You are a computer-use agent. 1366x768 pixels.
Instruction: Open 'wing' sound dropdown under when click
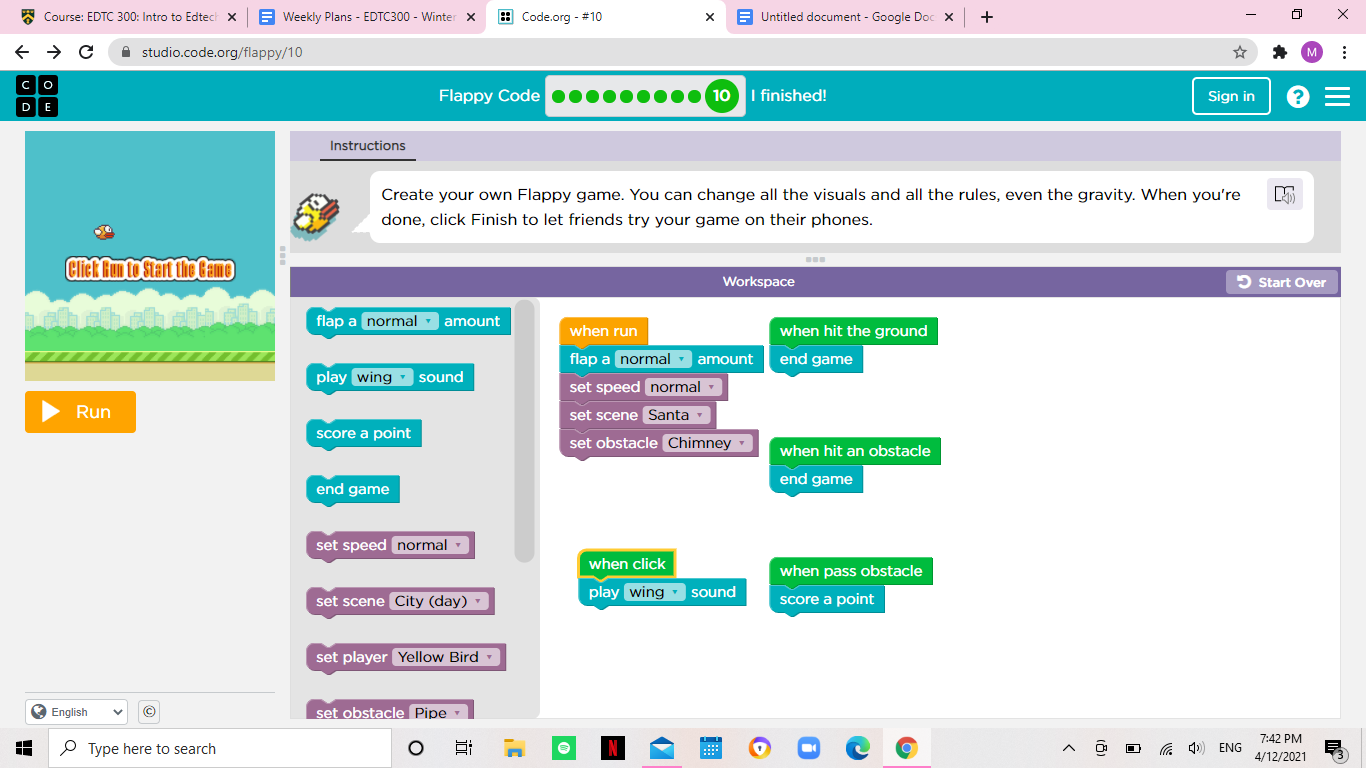[x=655, y=592]
